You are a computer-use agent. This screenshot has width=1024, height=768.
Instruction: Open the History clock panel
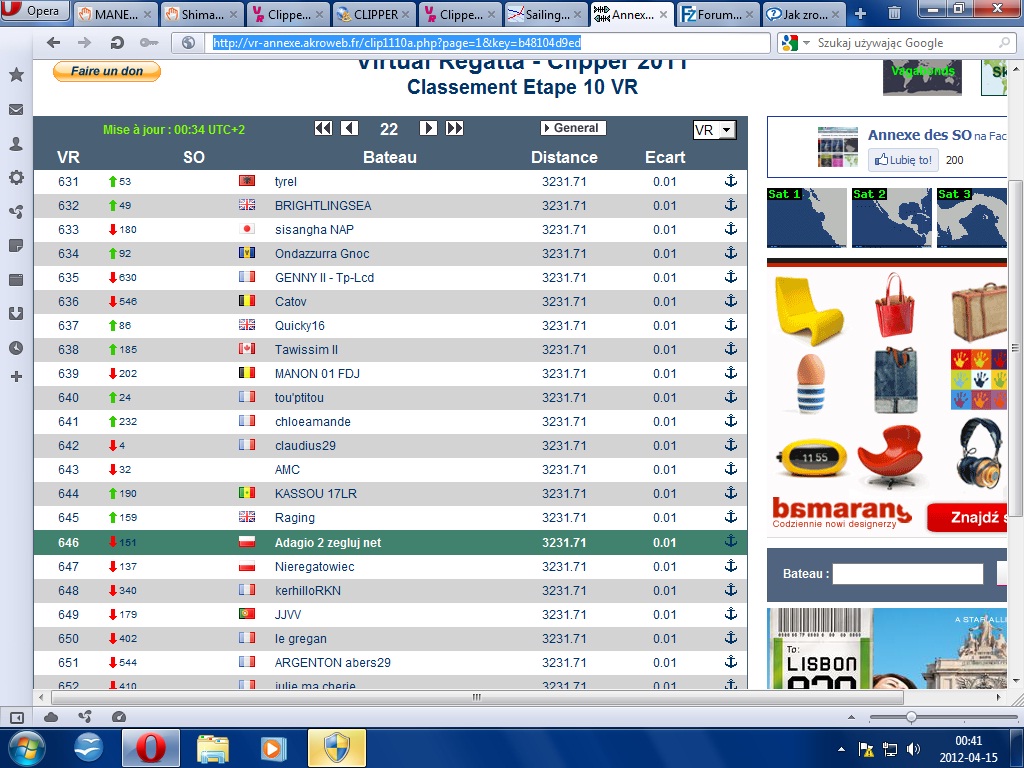click(16, 348)
